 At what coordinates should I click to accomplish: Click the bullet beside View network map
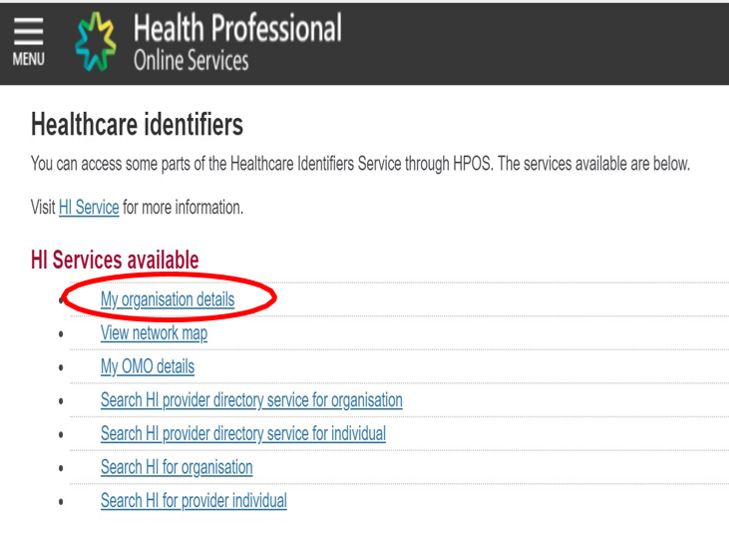61,334
